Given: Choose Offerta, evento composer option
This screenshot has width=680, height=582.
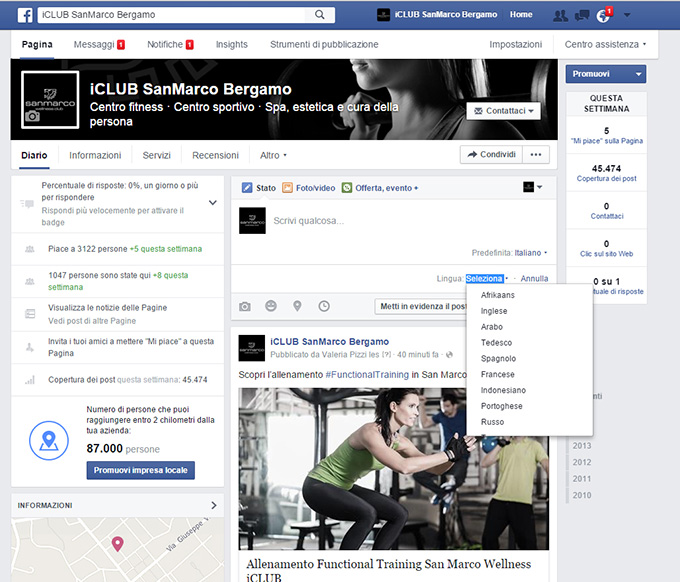Looking at the screenshot, I should click(380, 188).
